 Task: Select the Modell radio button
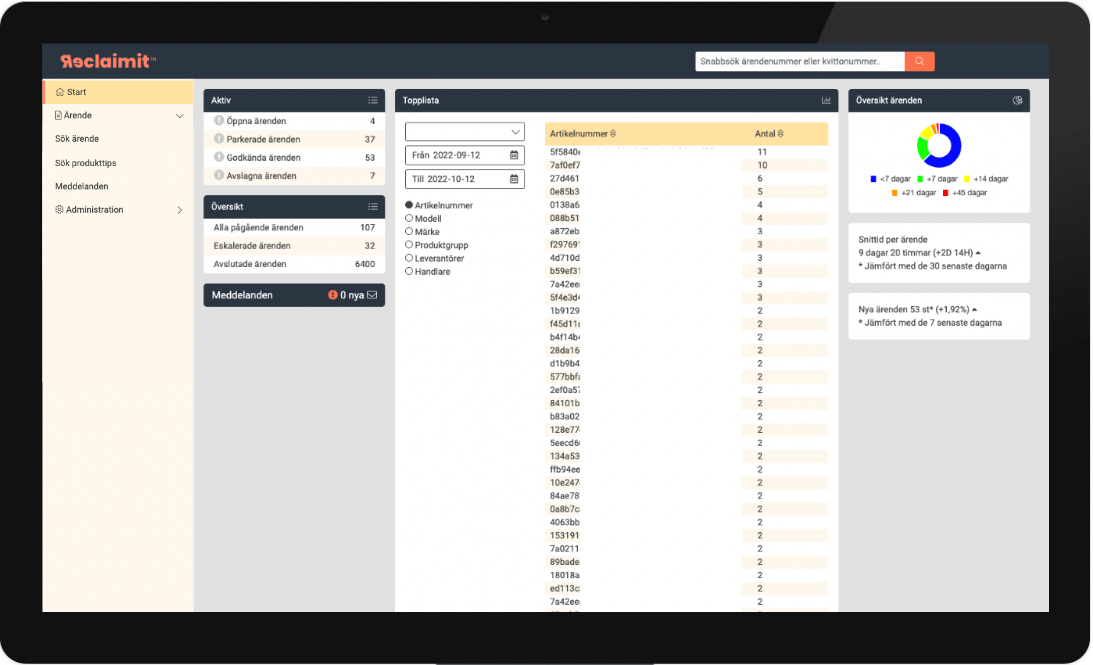pos(409,218)
